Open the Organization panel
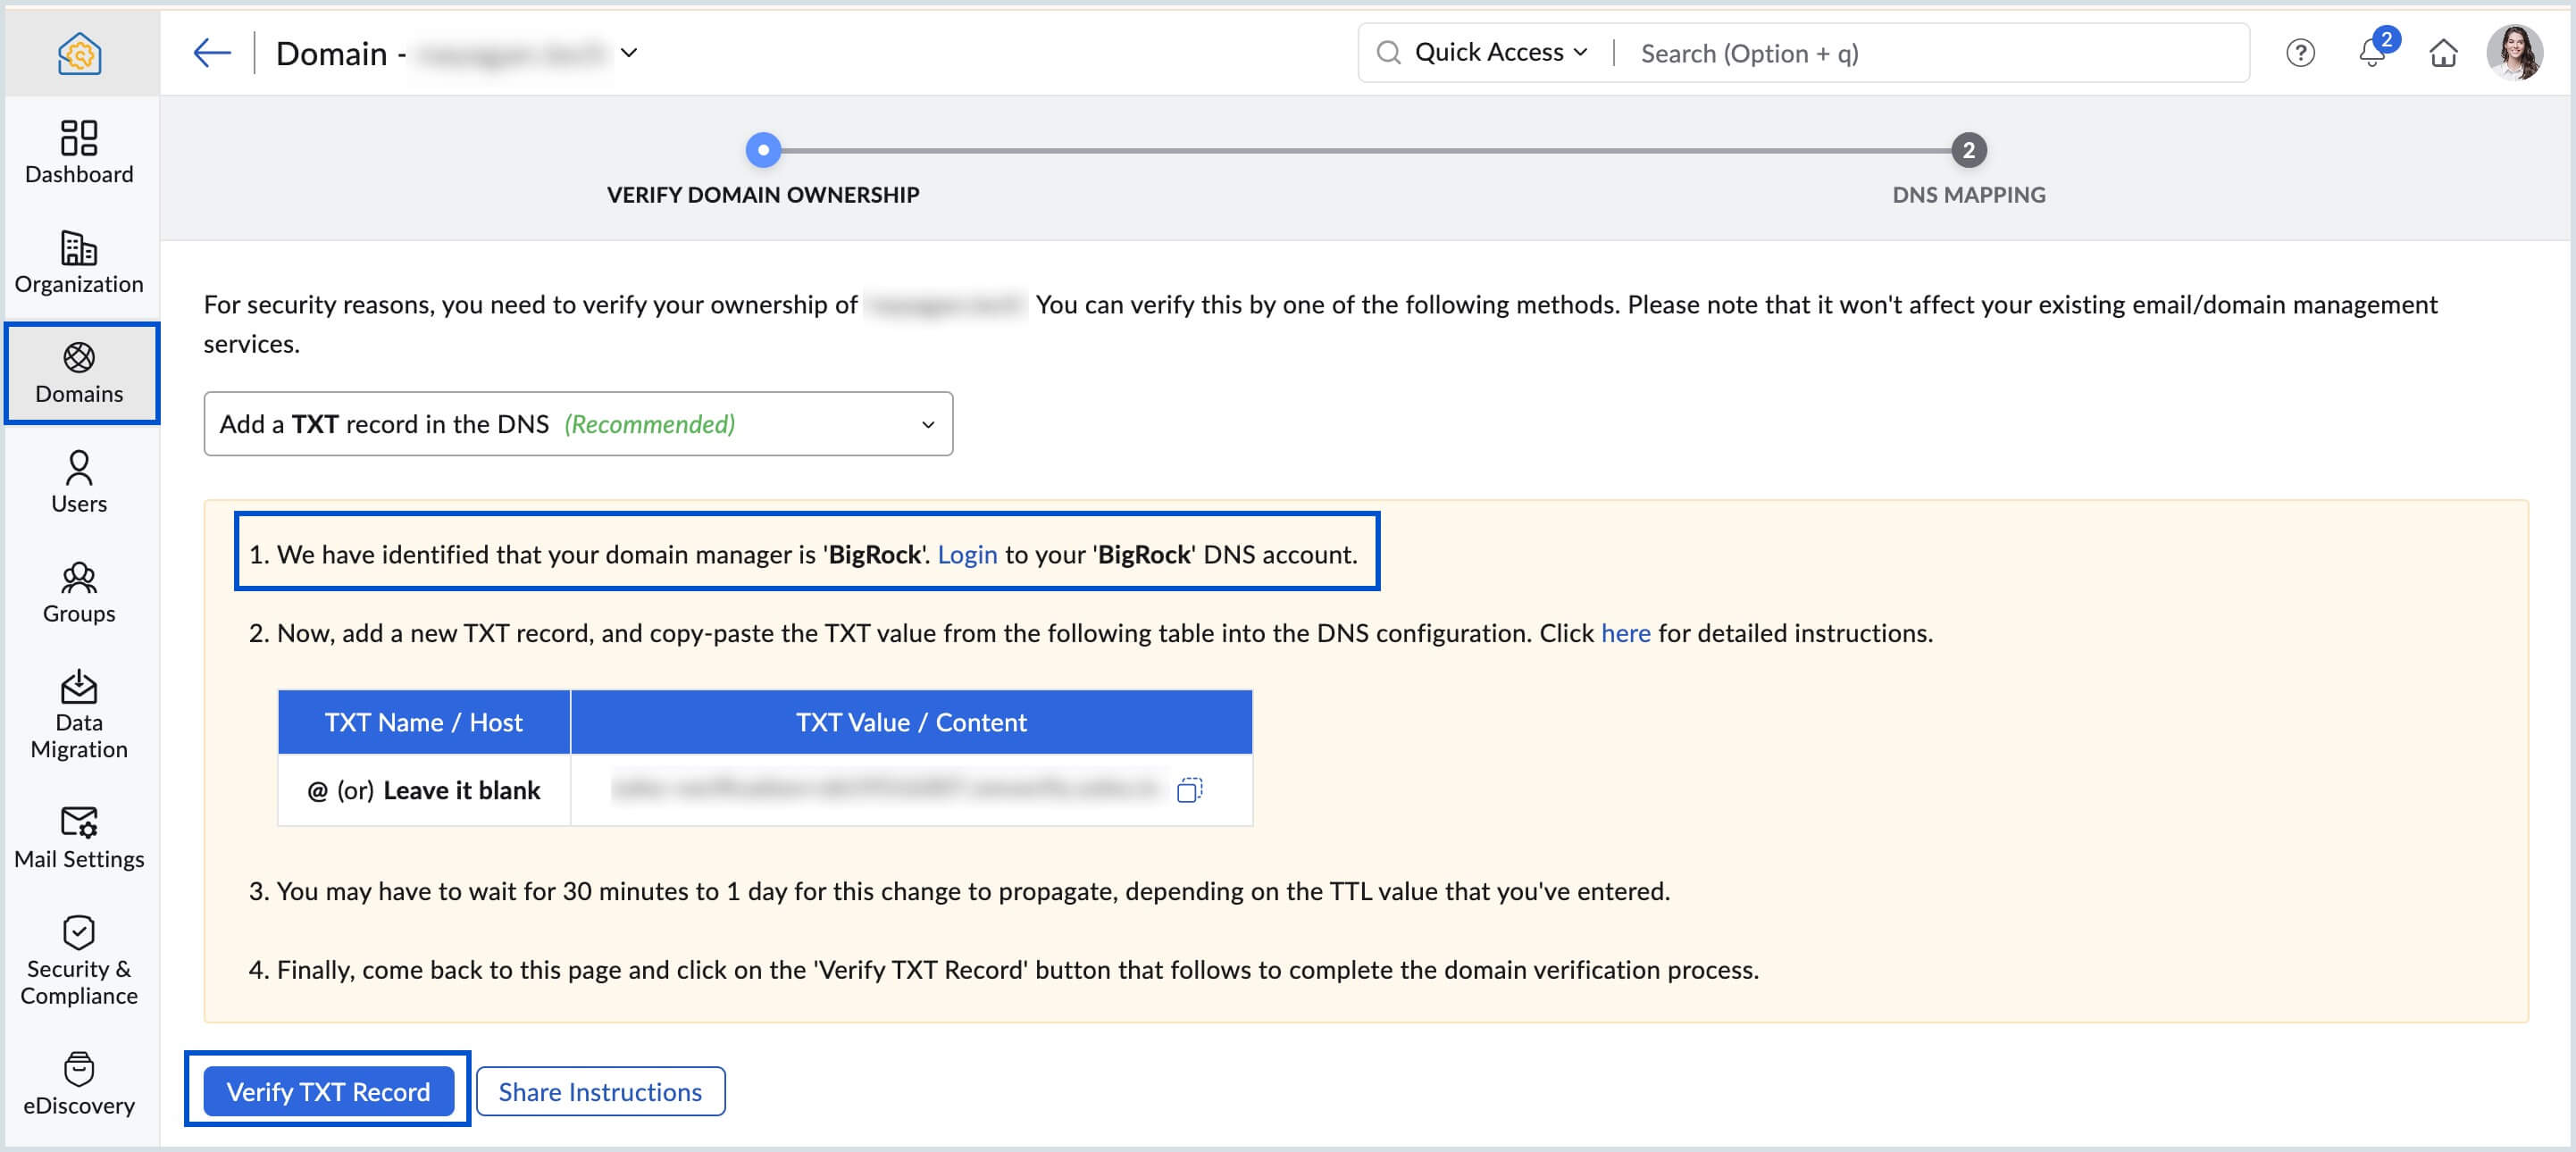 click(x=78, y=262)
